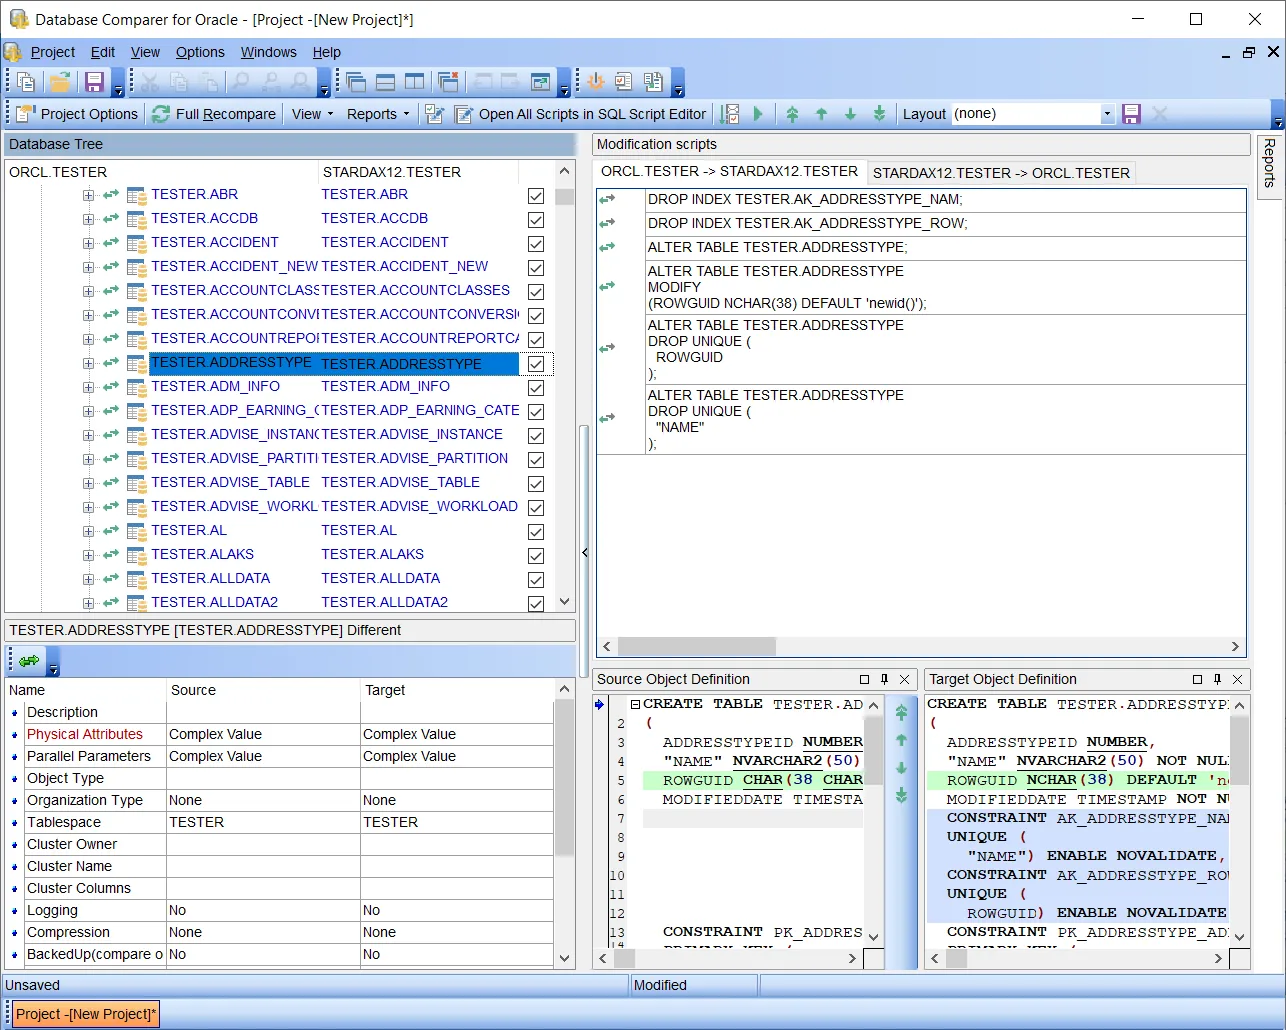Open the Reports dropdown menu in toolbar
This screenshot has width=1286, height=1030.
point(378,114)
